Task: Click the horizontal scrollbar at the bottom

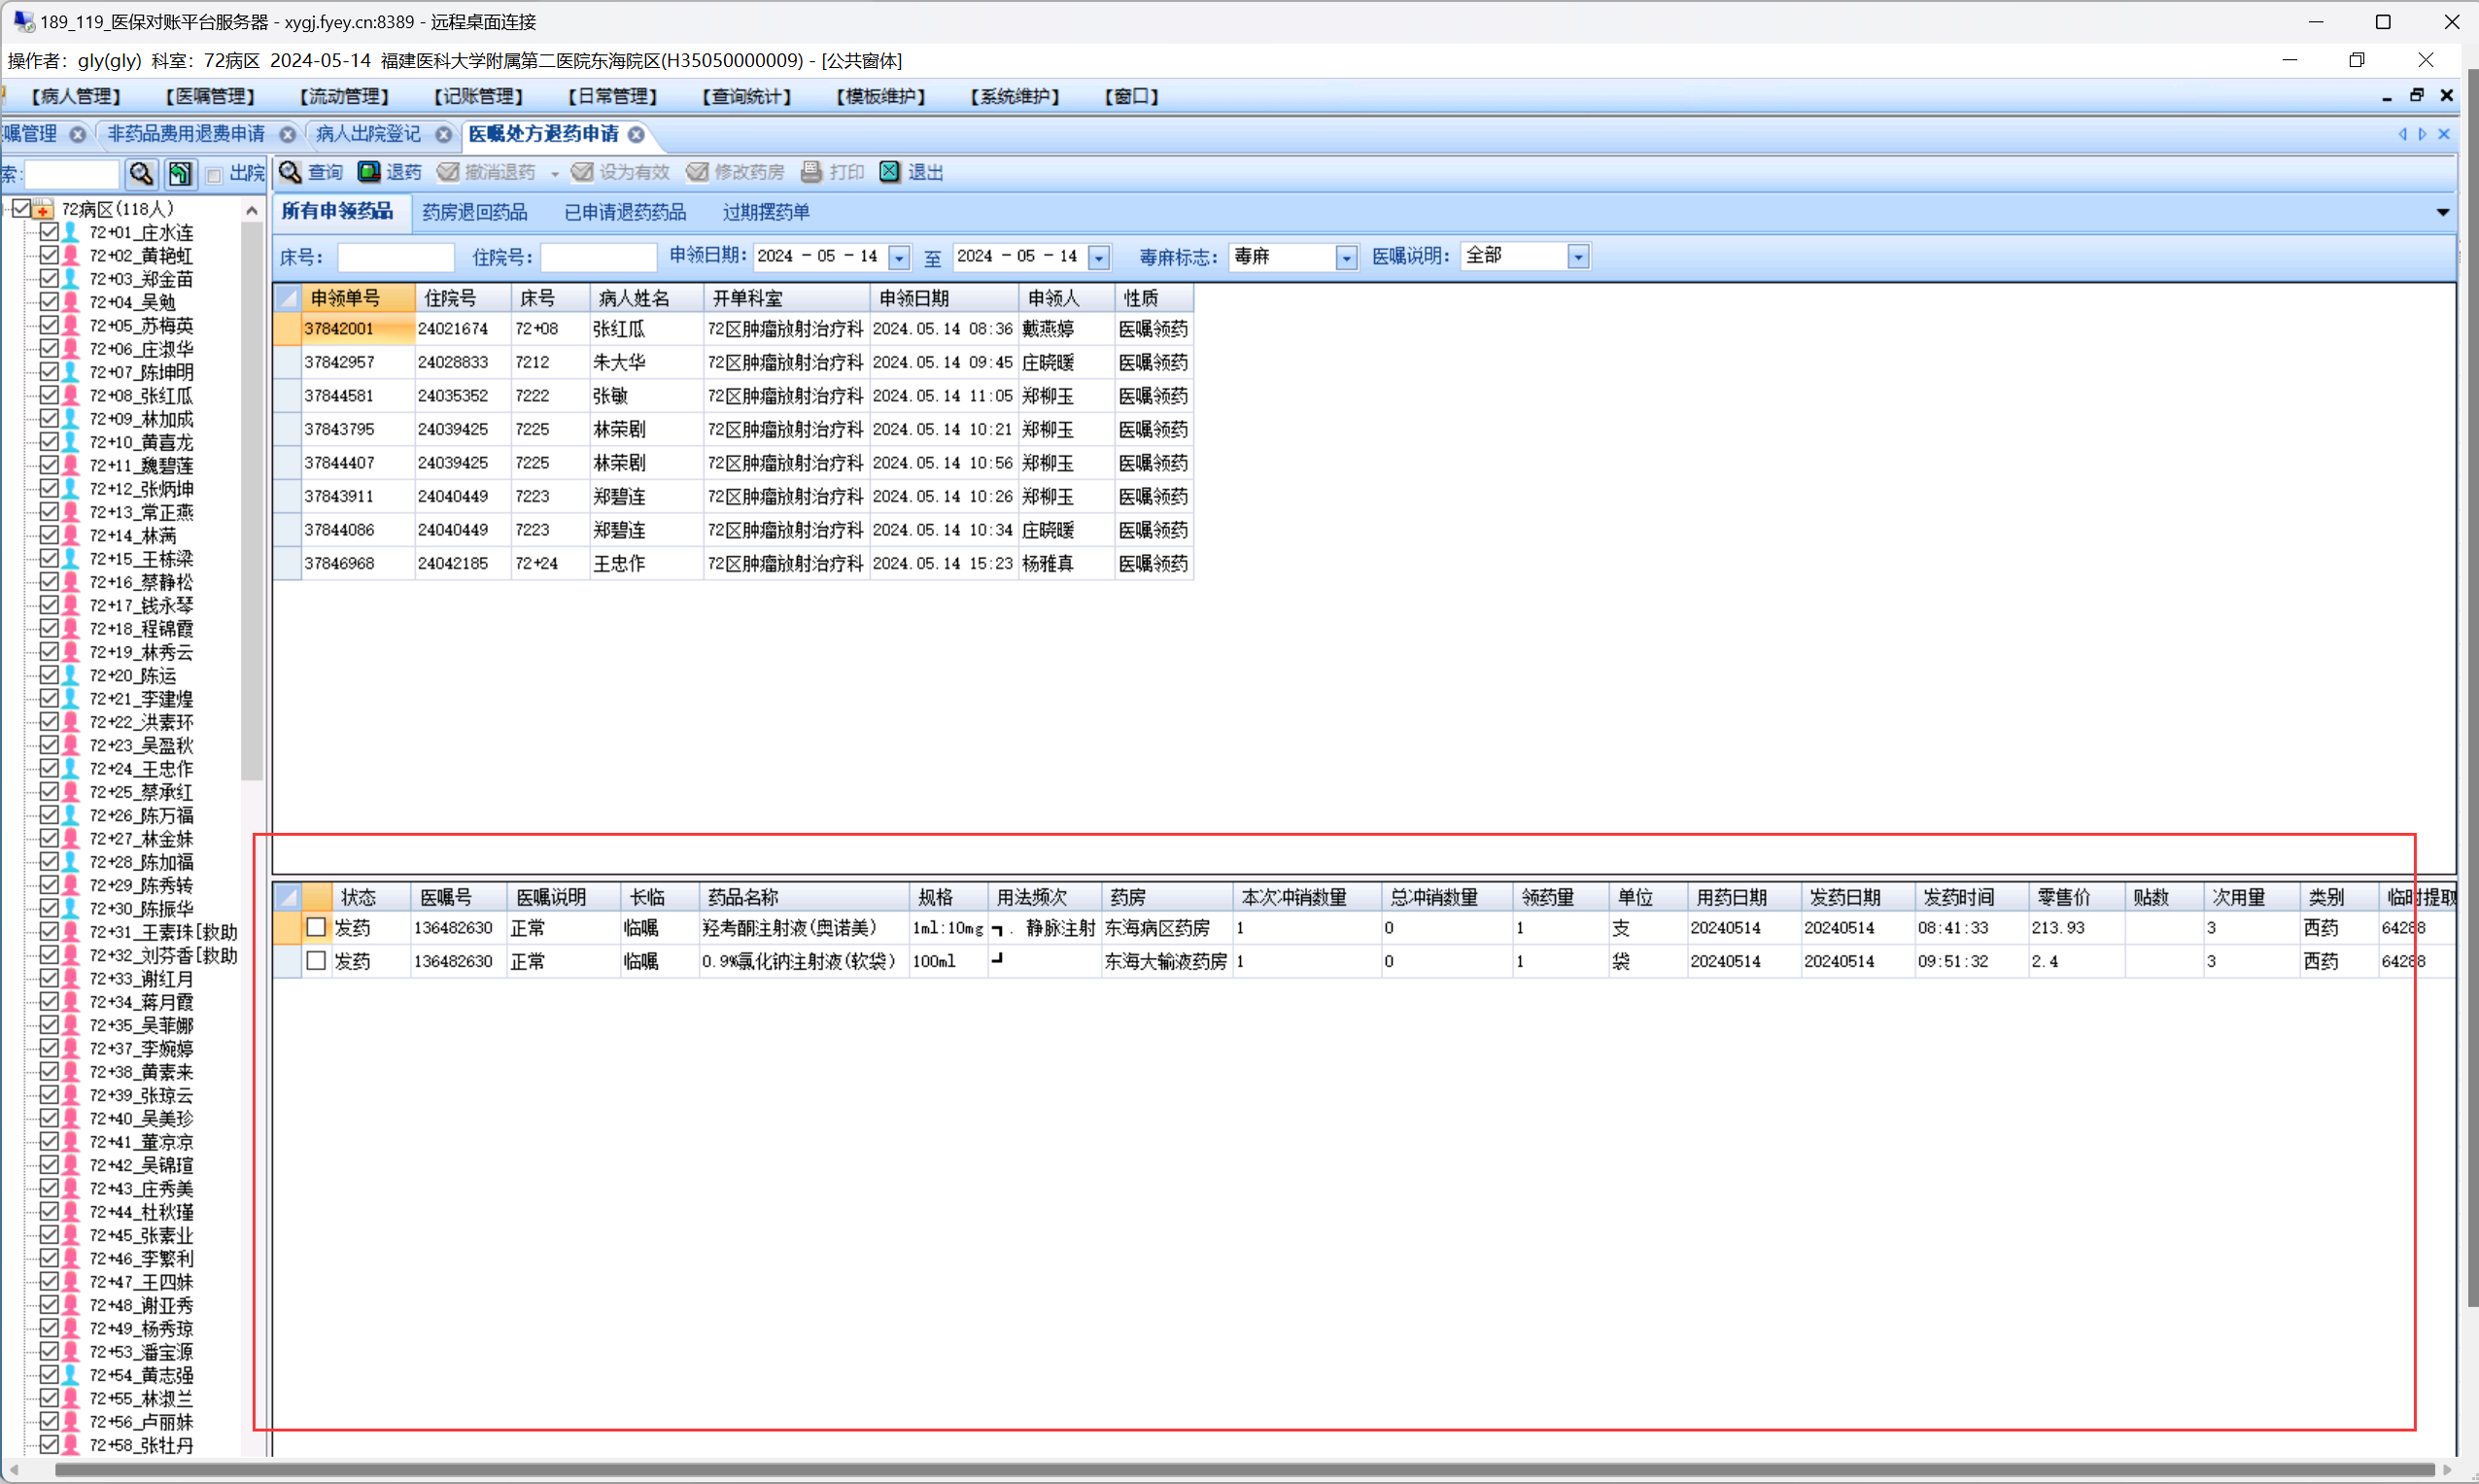Action: tap(1240, 1470)
